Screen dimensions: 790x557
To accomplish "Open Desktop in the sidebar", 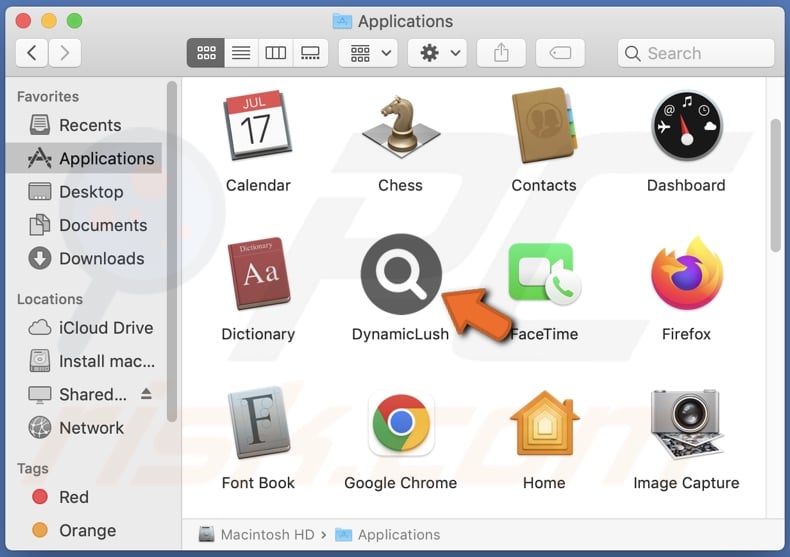I will 85,192.
